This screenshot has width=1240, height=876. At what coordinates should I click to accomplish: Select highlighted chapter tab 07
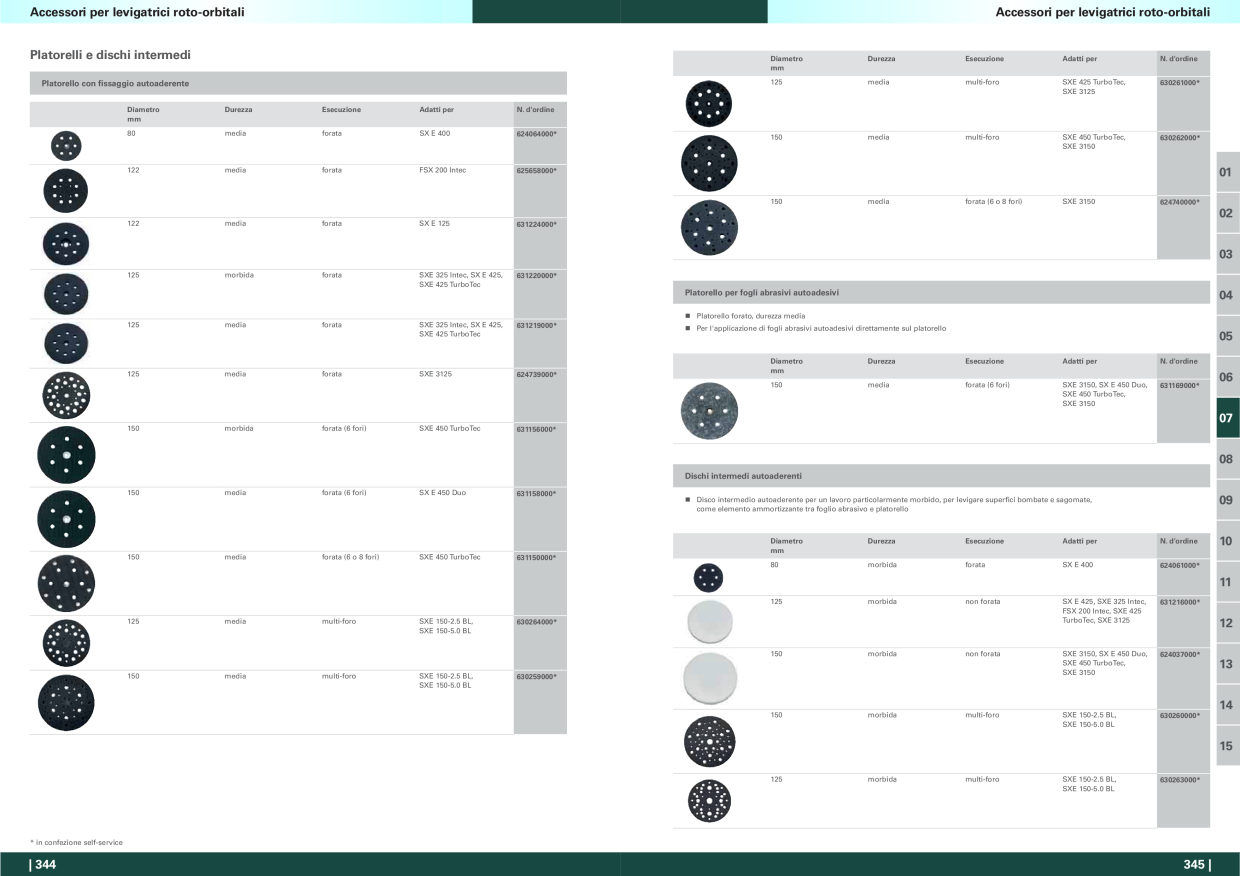(x=1227, y=418)
